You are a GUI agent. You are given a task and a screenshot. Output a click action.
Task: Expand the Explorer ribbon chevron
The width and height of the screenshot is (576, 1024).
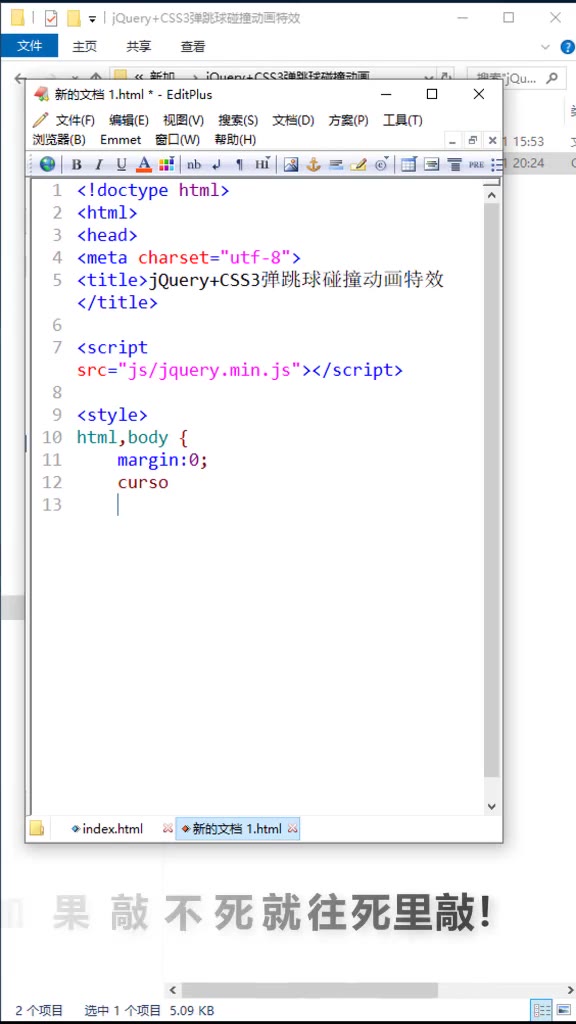tap(545, 47)
